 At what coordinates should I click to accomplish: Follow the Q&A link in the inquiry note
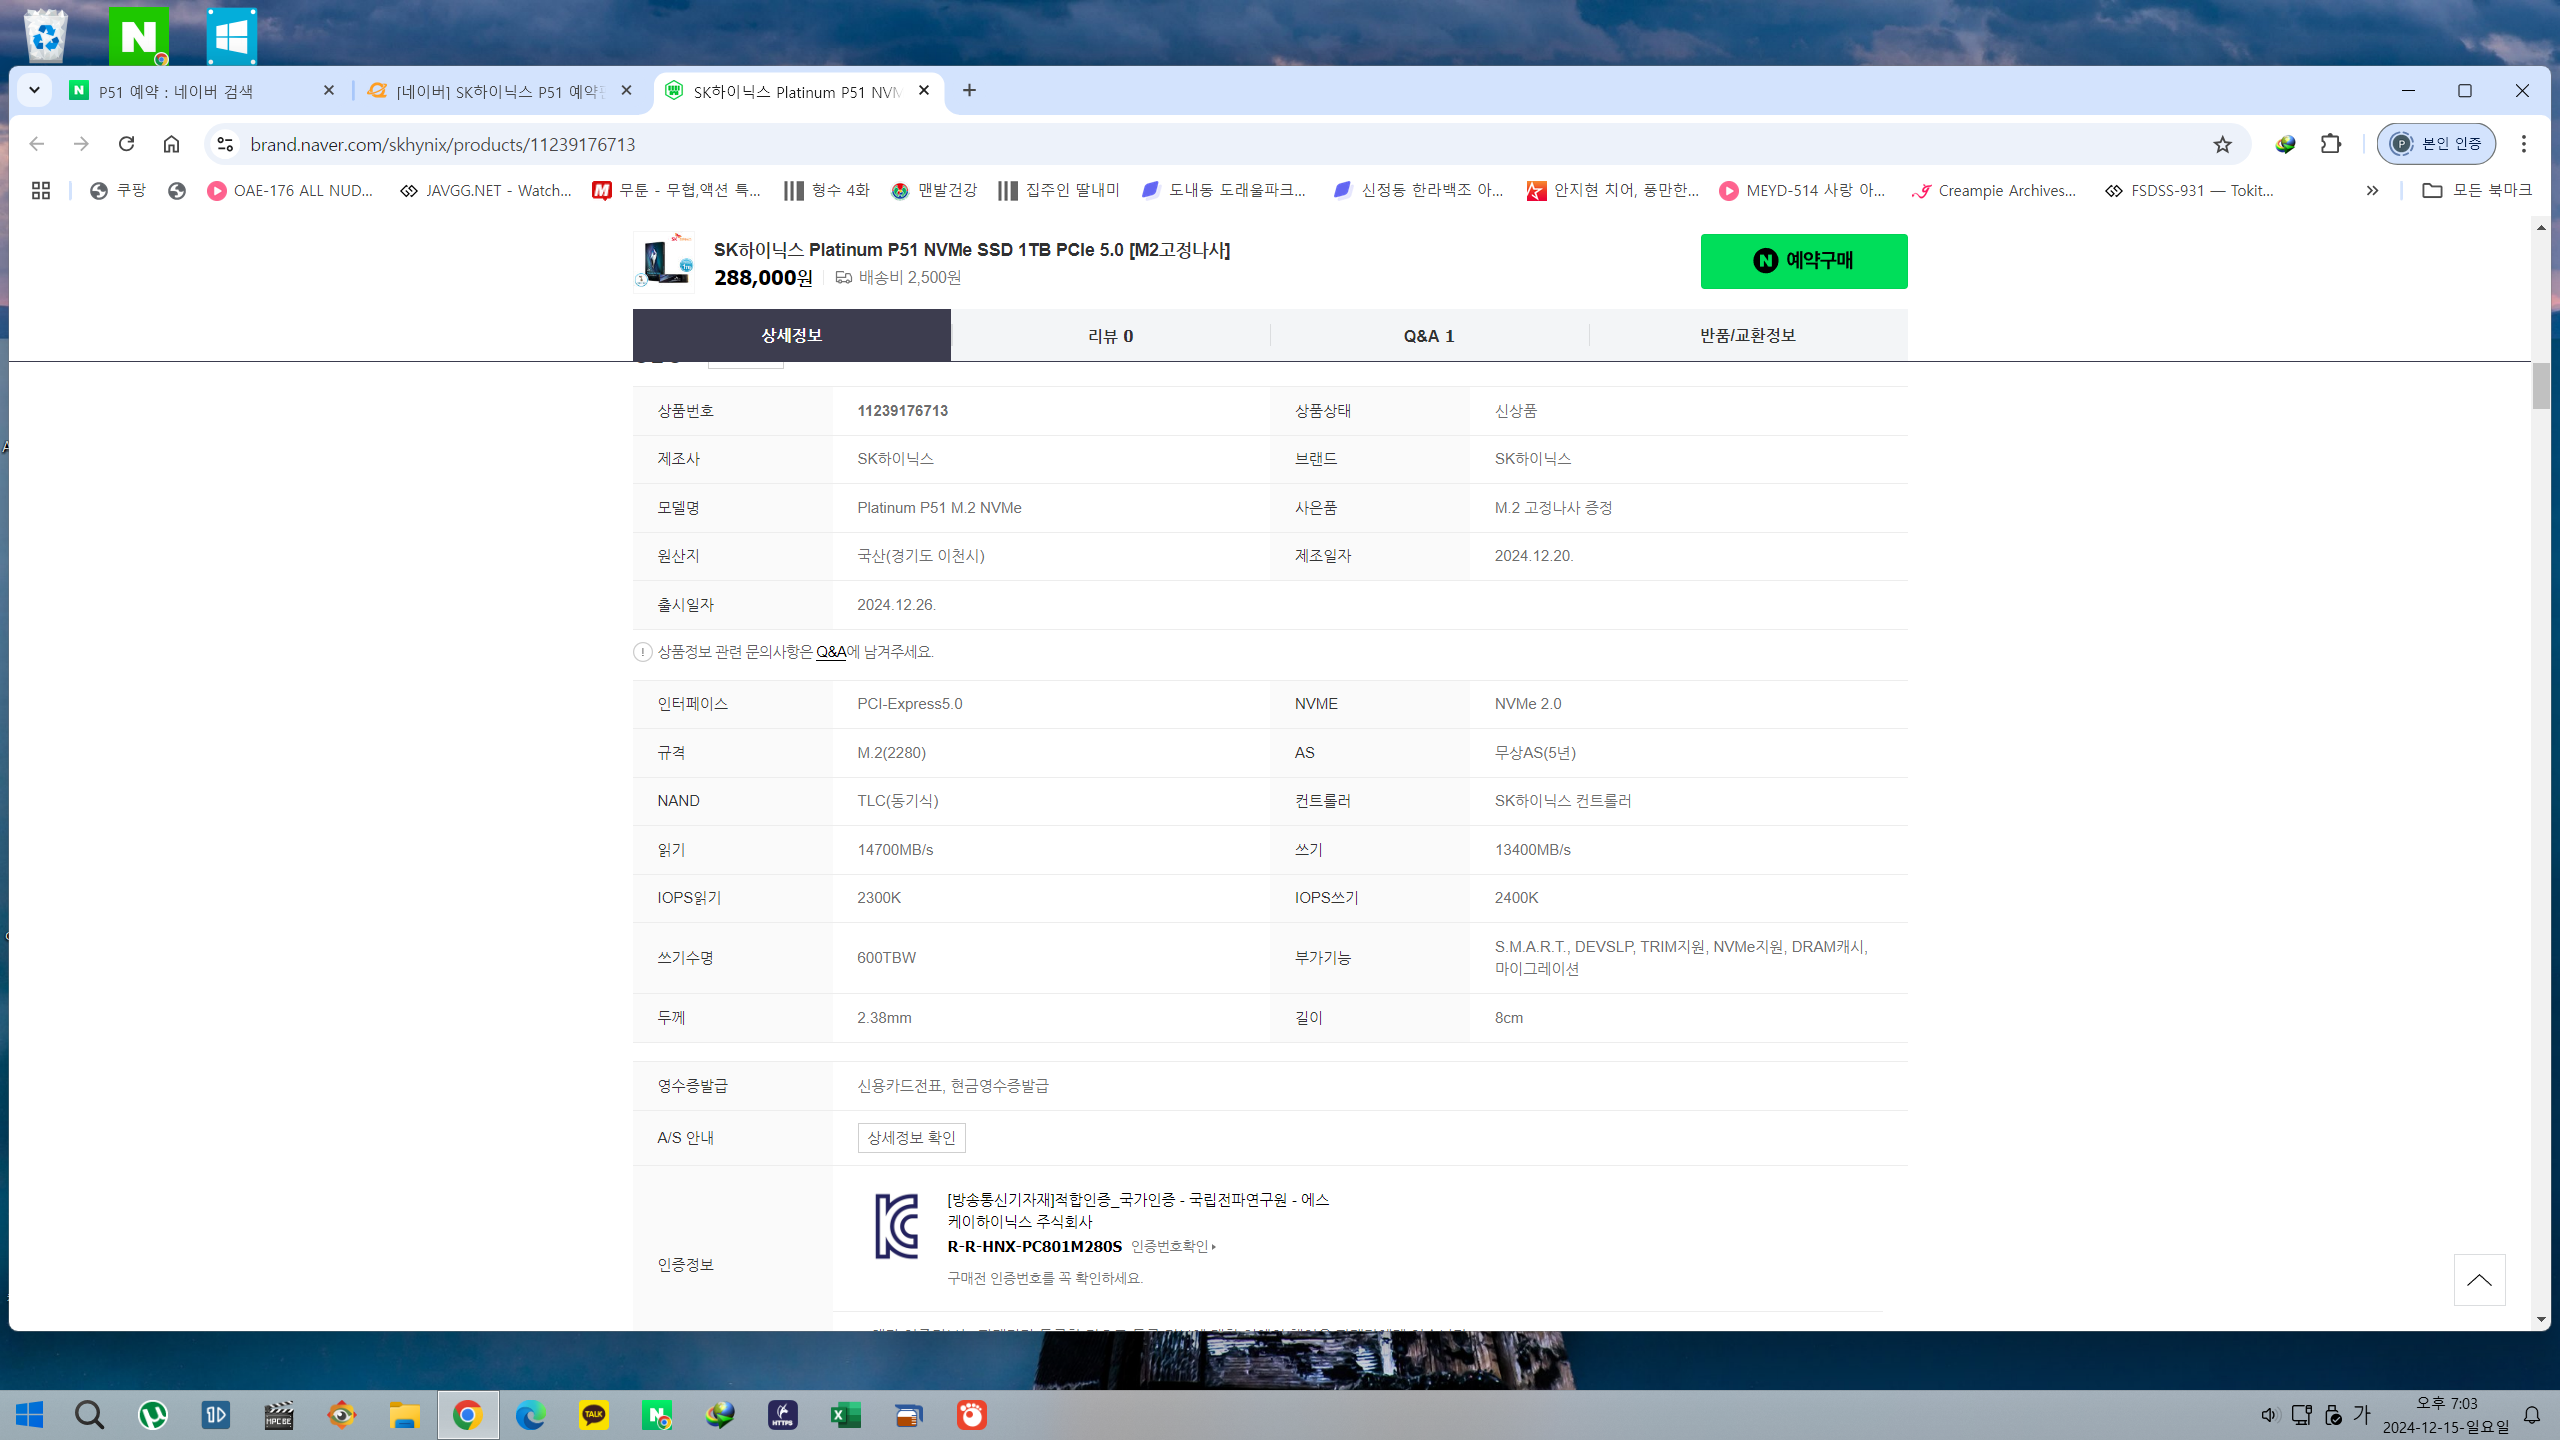pyautogui.click(x=831, y=652)
